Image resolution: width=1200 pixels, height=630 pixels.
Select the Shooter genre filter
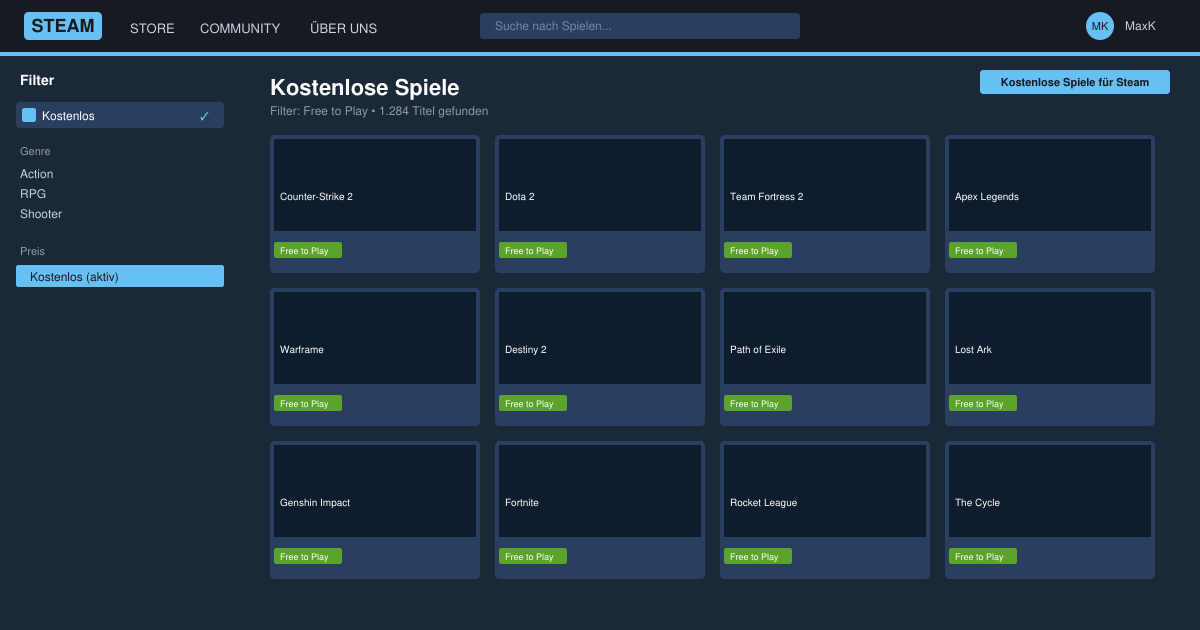(41, 214)
